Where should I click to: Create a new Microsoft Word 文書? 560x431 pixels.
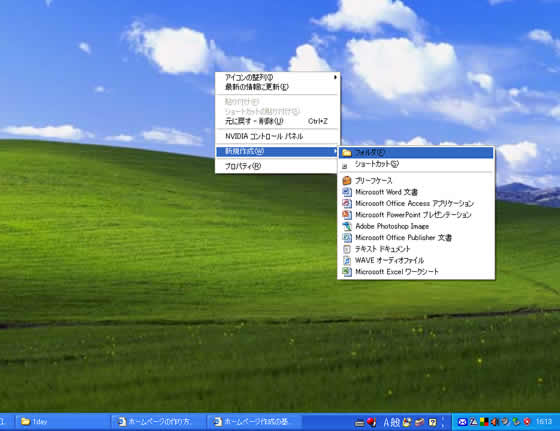click(416, 192)
